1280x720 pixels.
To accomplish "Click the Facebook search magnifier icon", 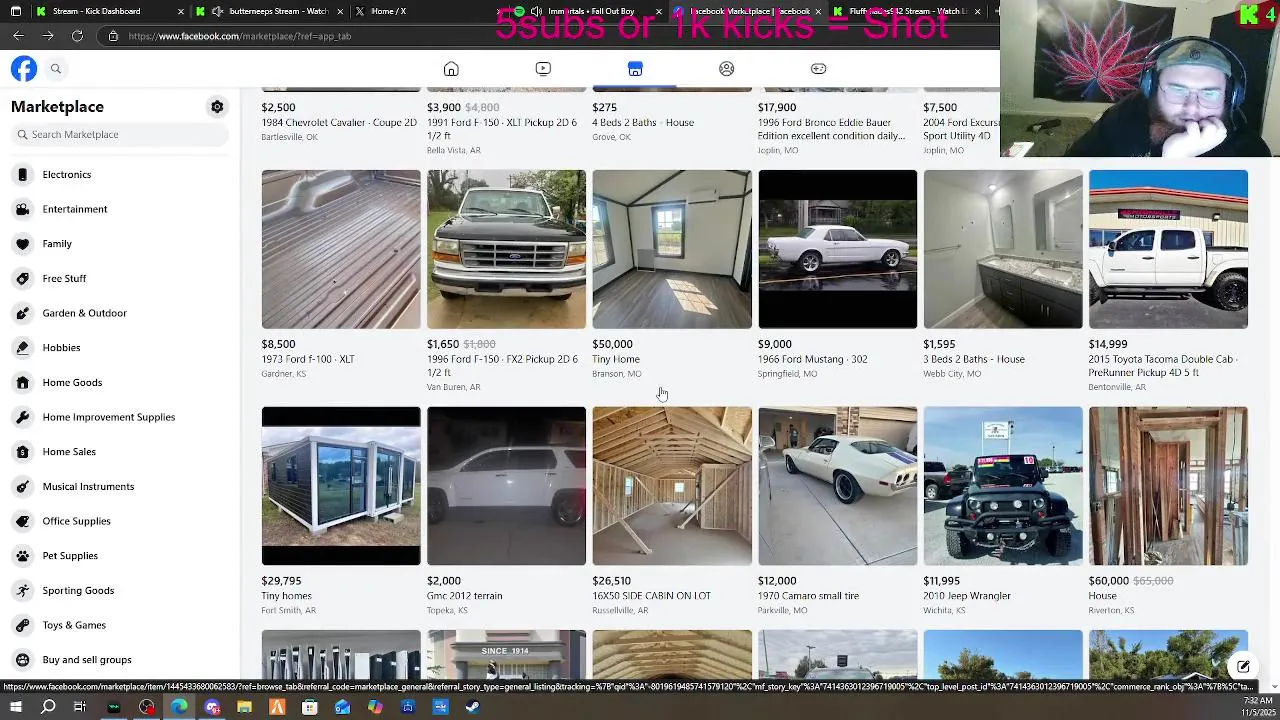I will 56,68.
